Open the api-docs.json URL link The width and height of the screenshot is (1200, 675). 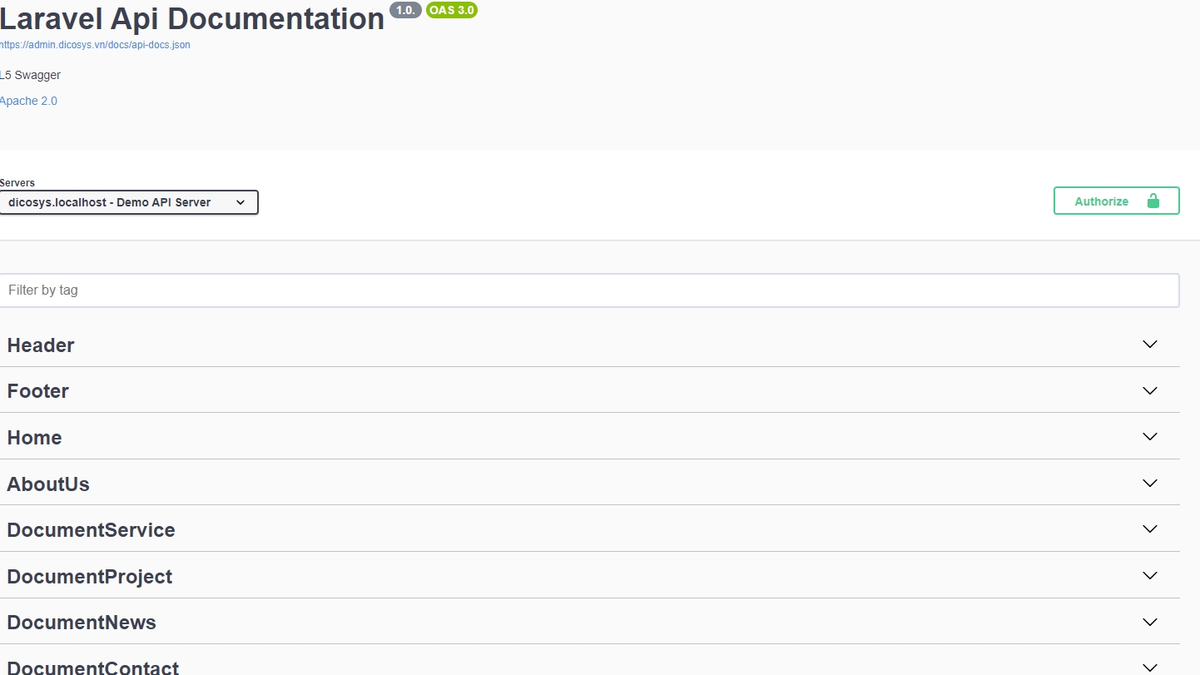(x=95, y=45)
